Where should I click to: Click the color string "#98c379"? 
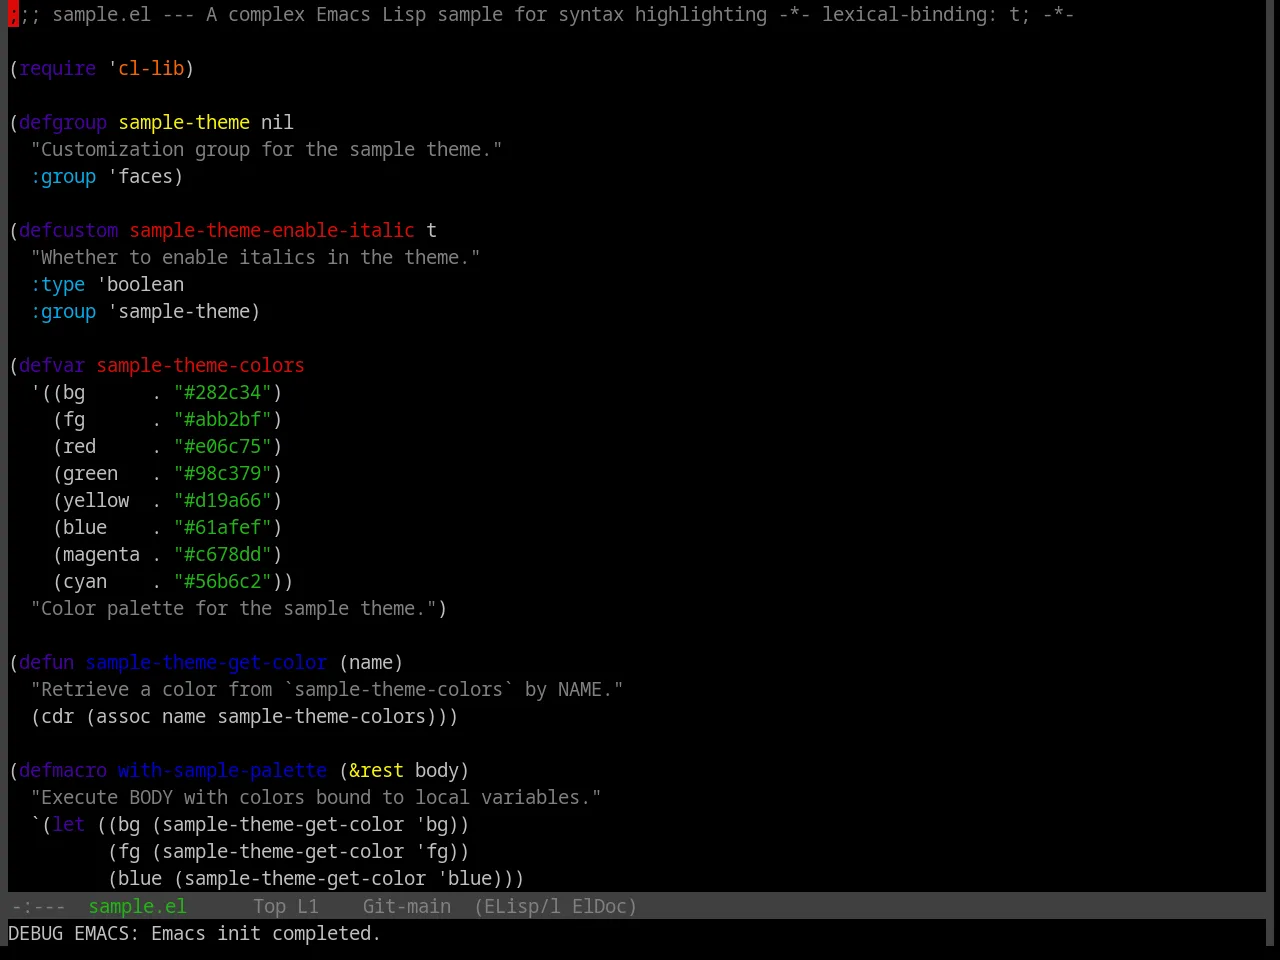tap(223, 473)
